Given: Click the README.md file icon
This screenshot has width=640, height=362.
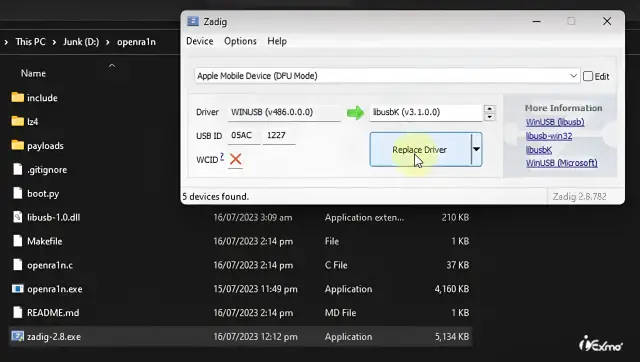Looking at the screenshot, I should (18, 313).
